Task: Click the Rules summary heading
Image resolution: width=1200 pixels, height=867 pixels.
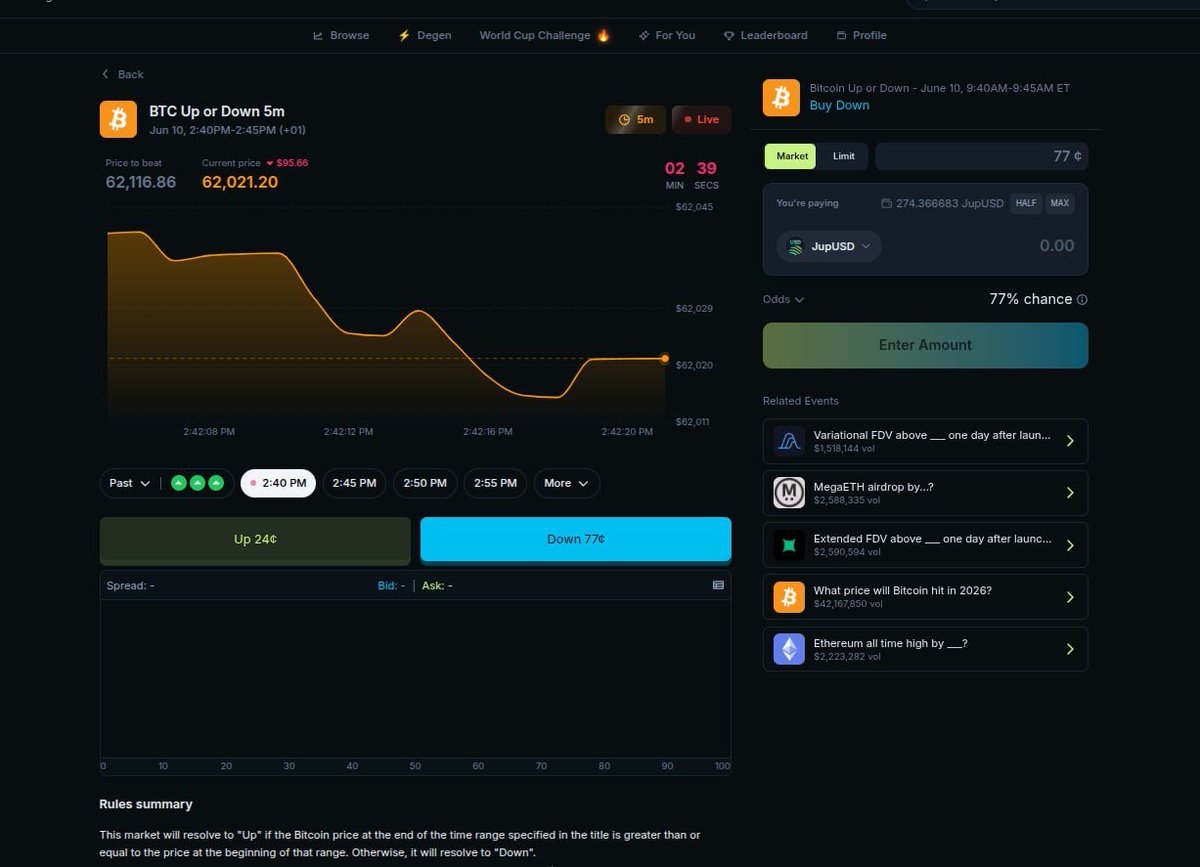Action: coord(146,804)
